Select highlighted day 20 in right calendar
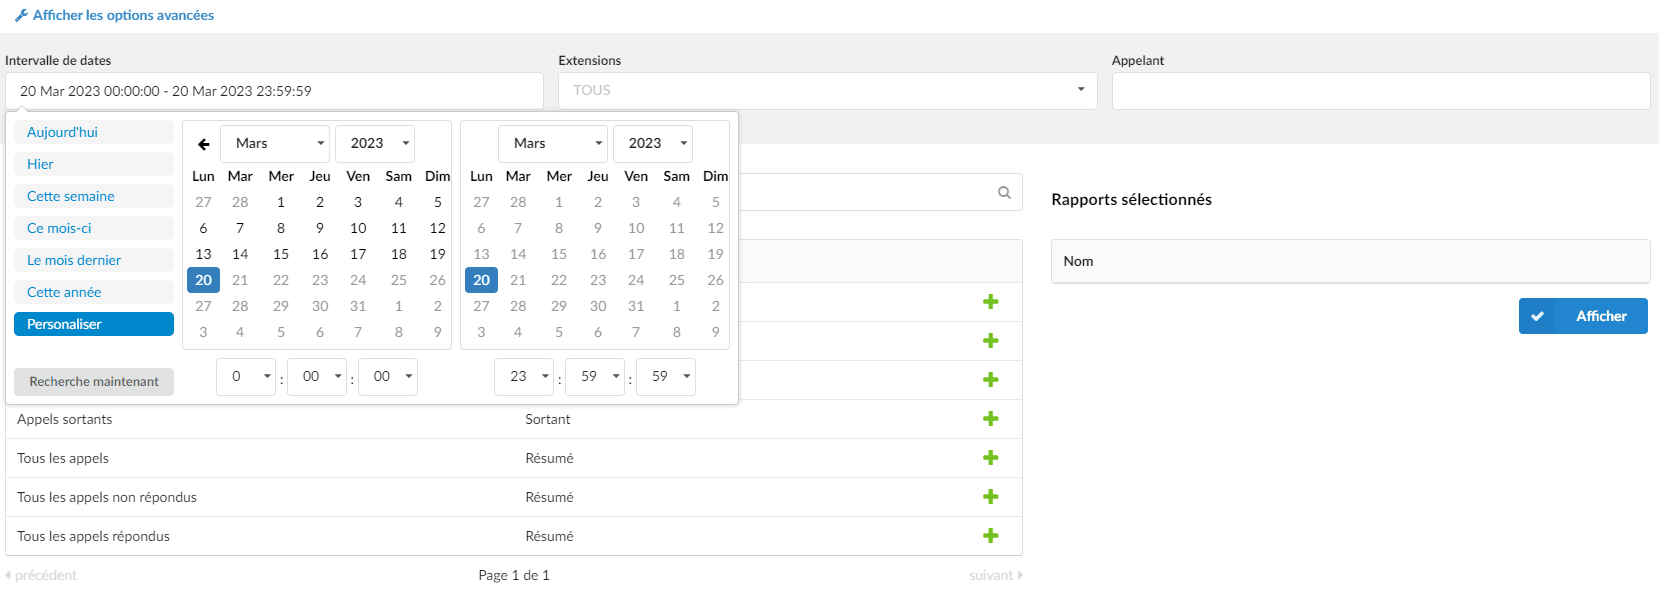The image size is (1659, 594). point(481,280)
